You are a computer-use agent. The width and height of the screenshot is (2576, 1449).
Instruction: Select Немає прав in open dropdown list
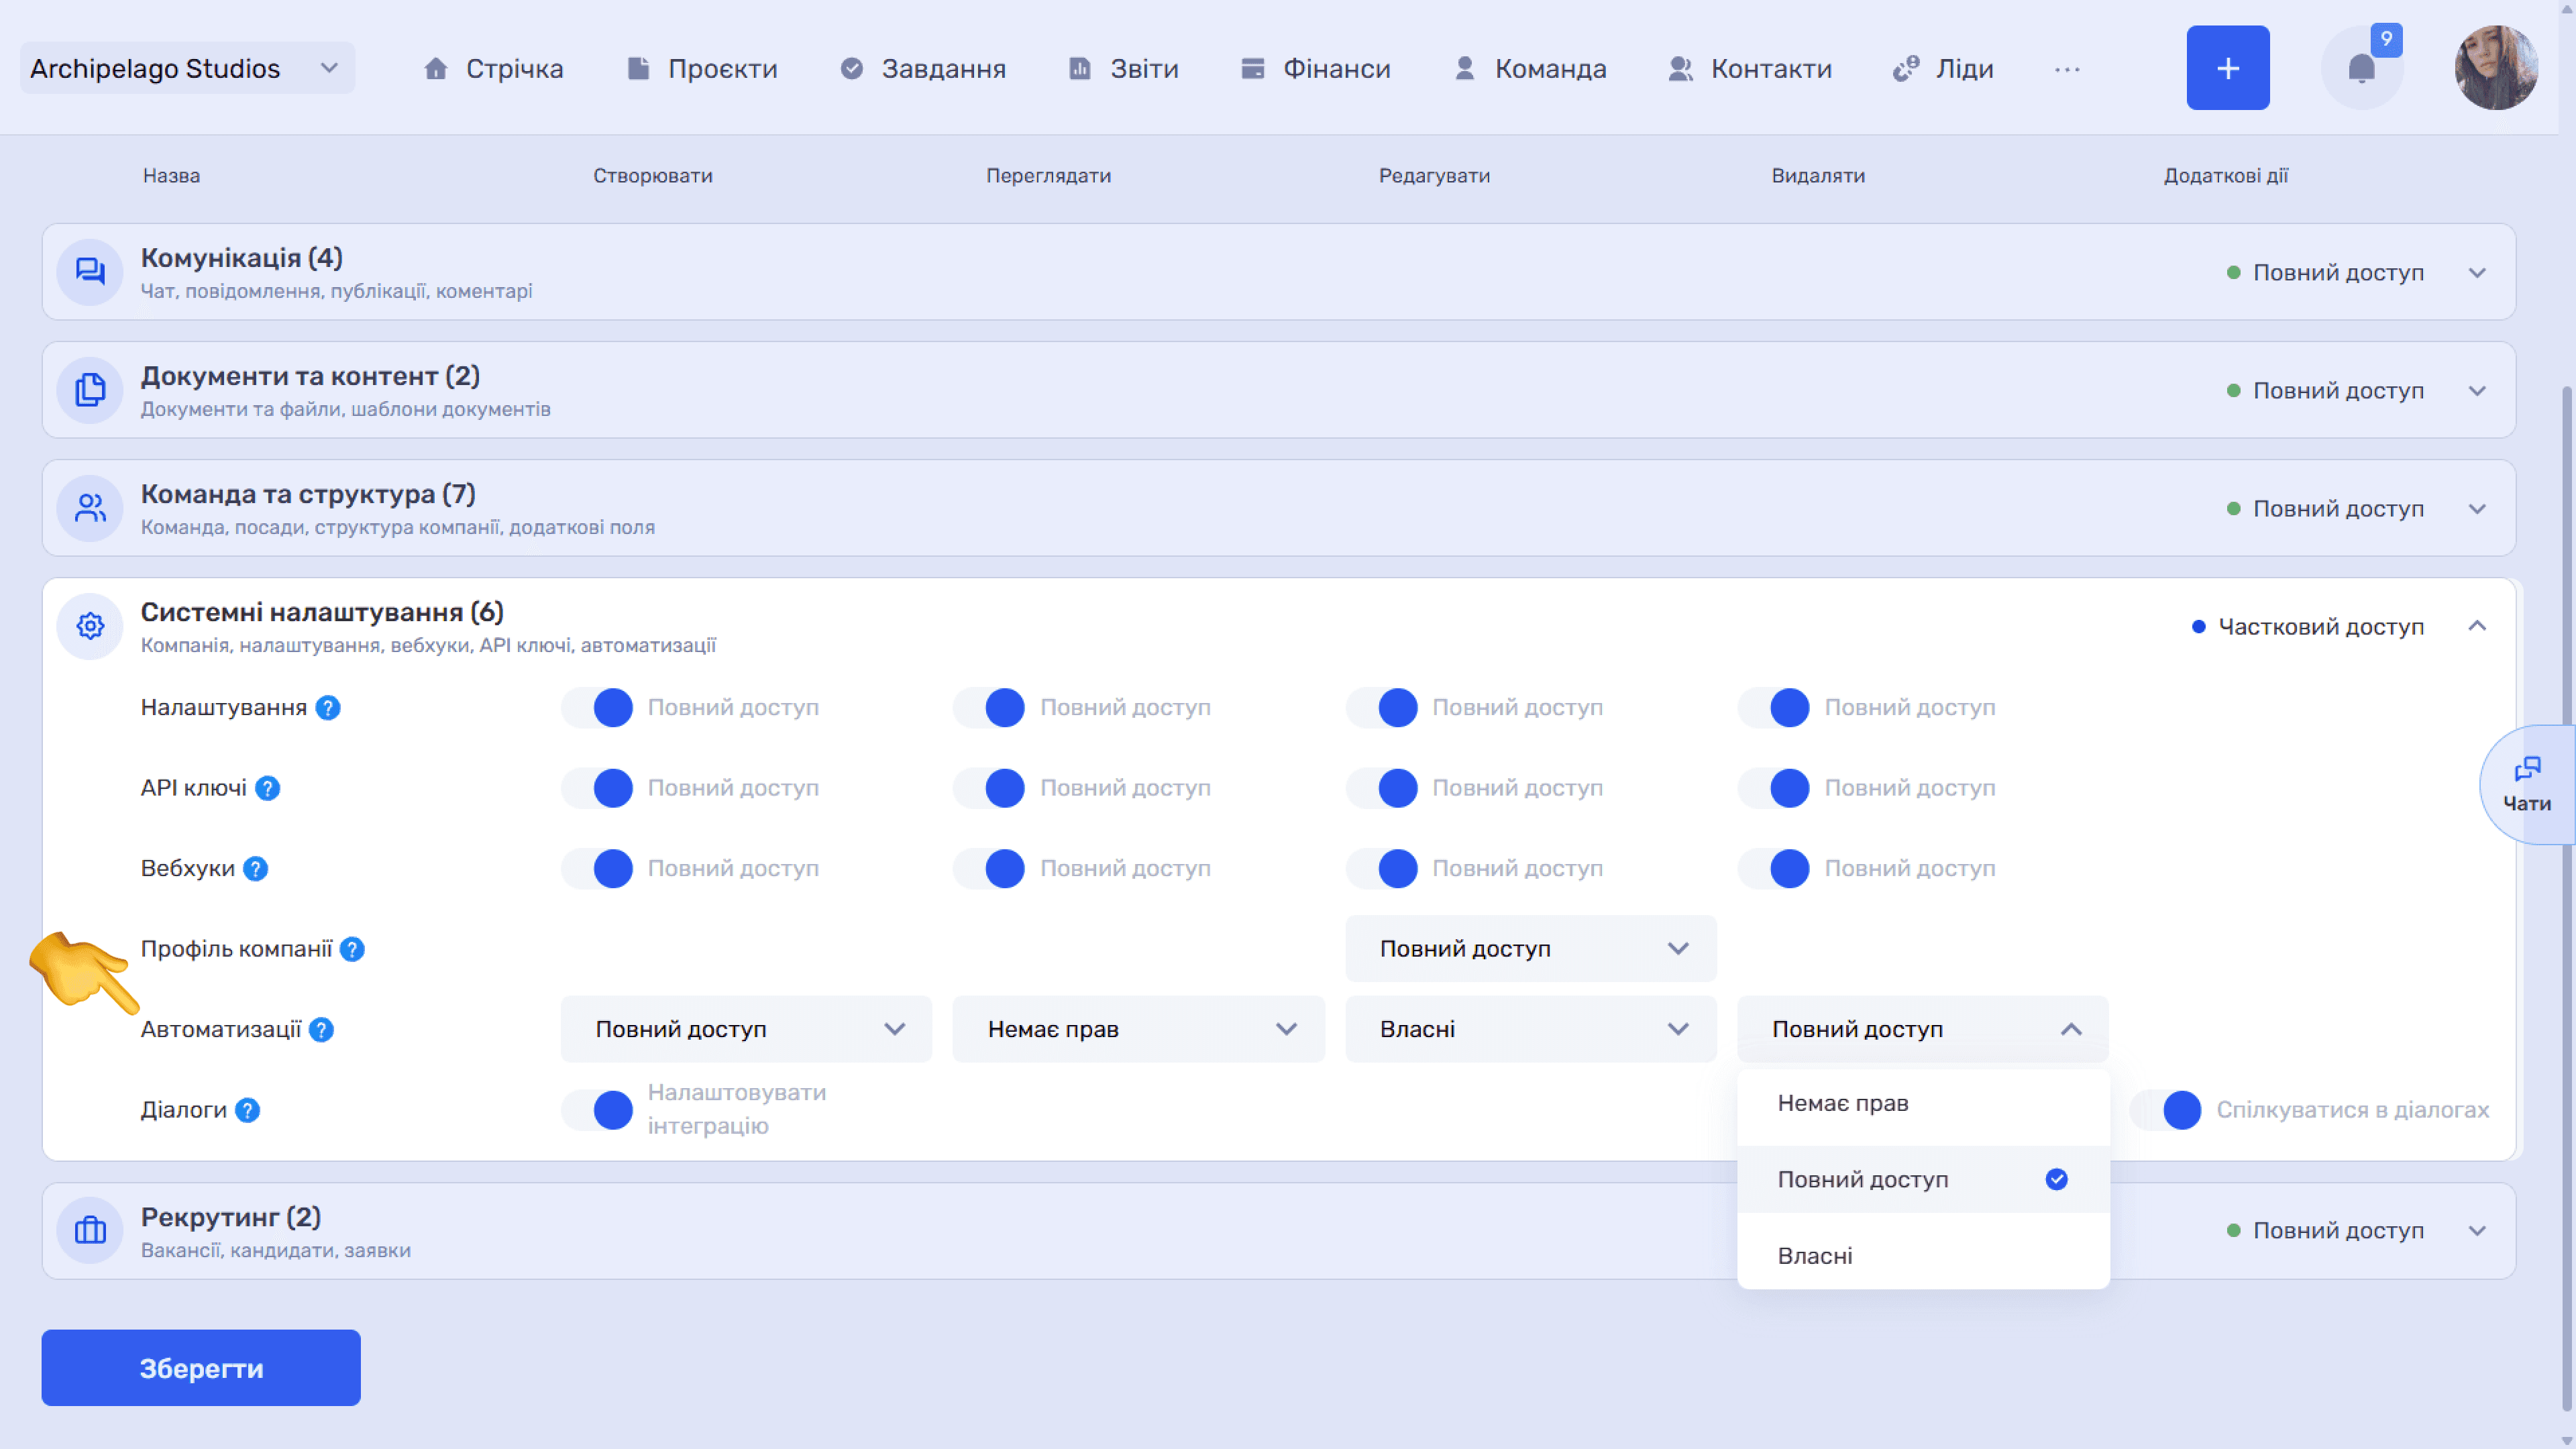tap(1923, 1103)
